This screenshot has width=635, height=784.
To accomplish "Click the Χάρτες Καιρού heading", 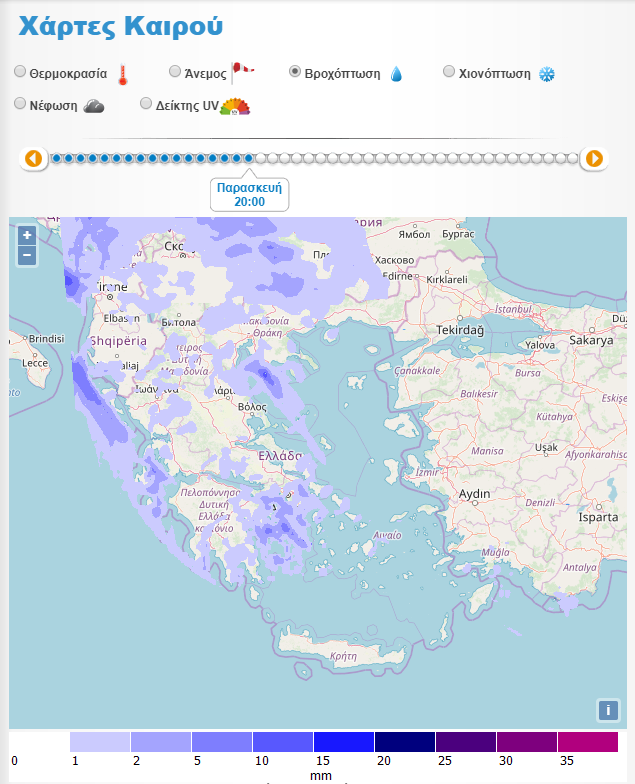I will click(120, 27).
